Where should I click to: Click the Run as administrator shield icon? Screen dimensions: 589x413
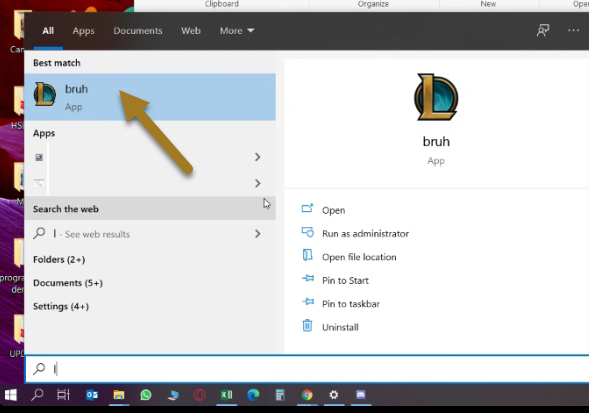[x=308, y=232]
